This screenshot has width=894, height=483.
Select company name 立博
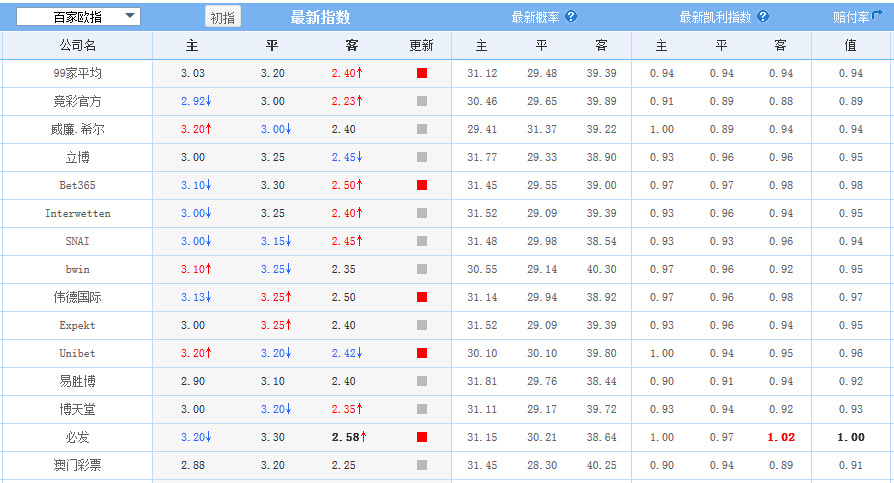(78, 157)
